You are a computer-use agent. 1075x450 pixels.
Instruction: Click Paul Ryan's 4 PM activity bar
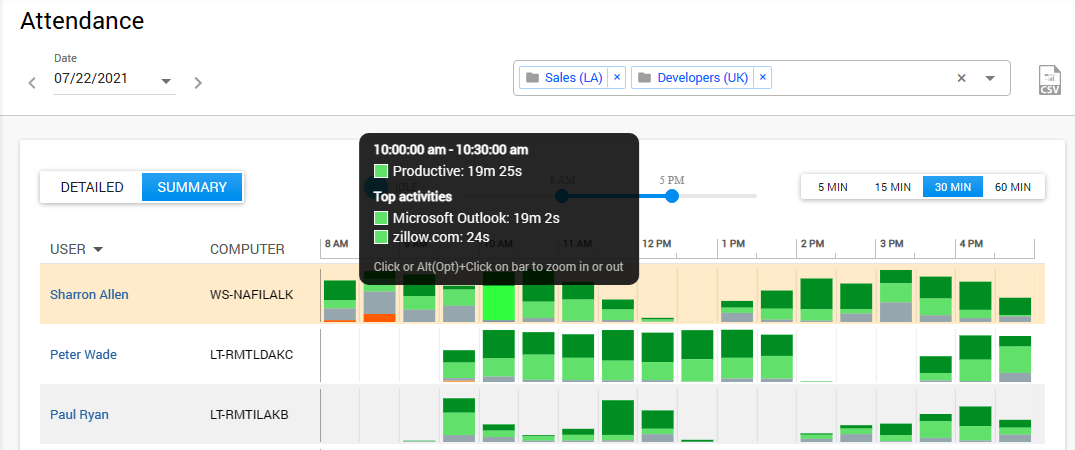click(975, 424)
